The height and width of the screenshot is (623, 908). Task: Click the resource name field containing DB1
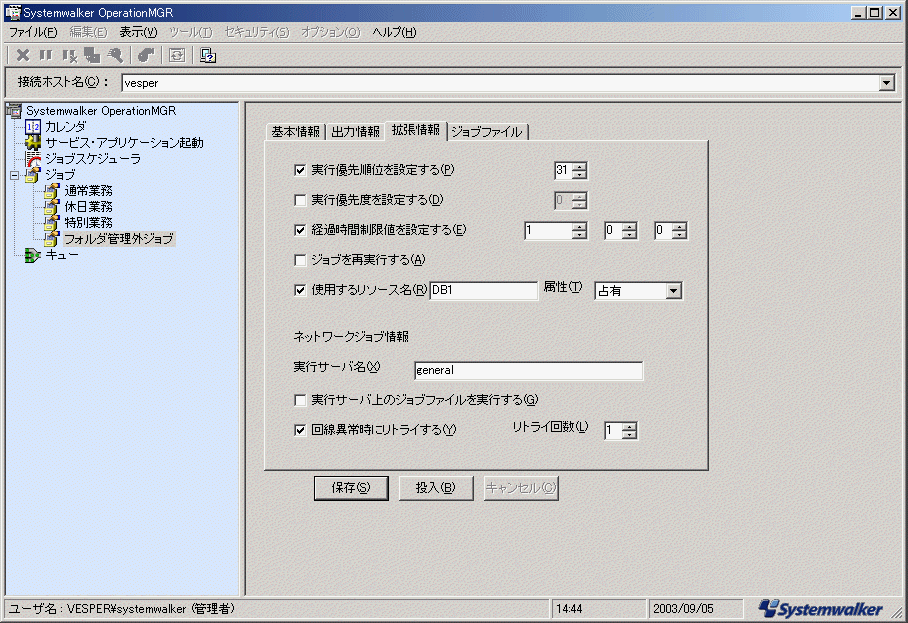[484, 290]
